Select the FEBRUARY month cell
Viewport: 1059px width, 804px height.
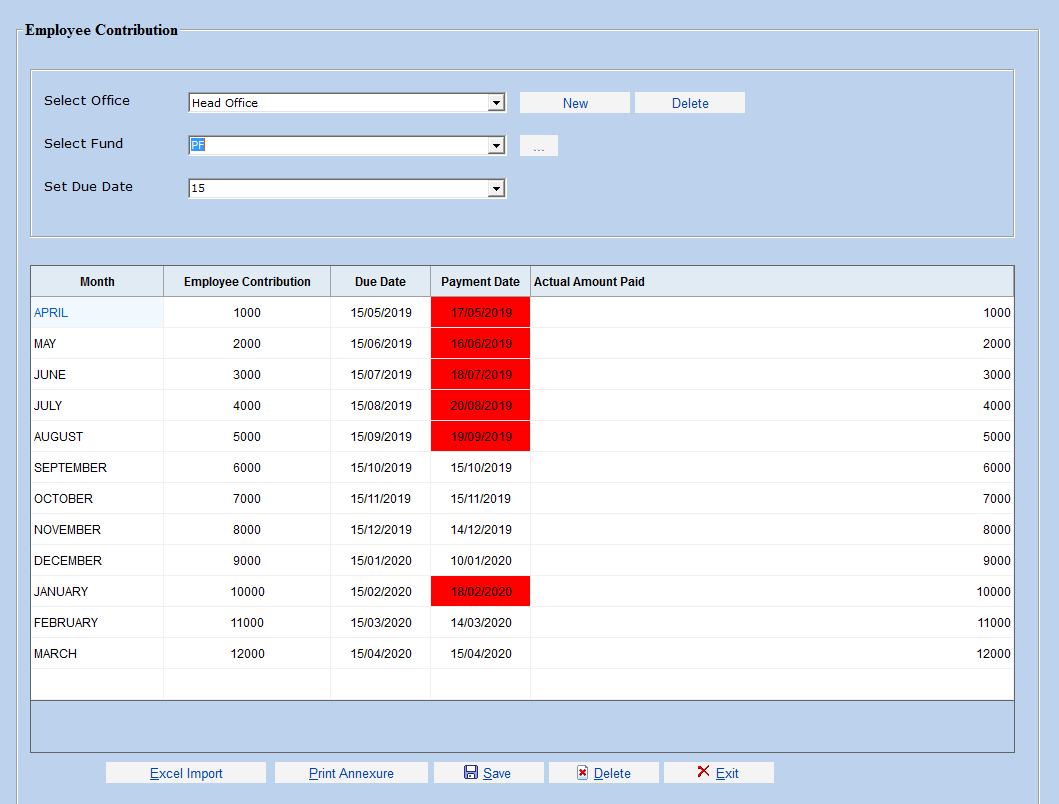(97, 624)
